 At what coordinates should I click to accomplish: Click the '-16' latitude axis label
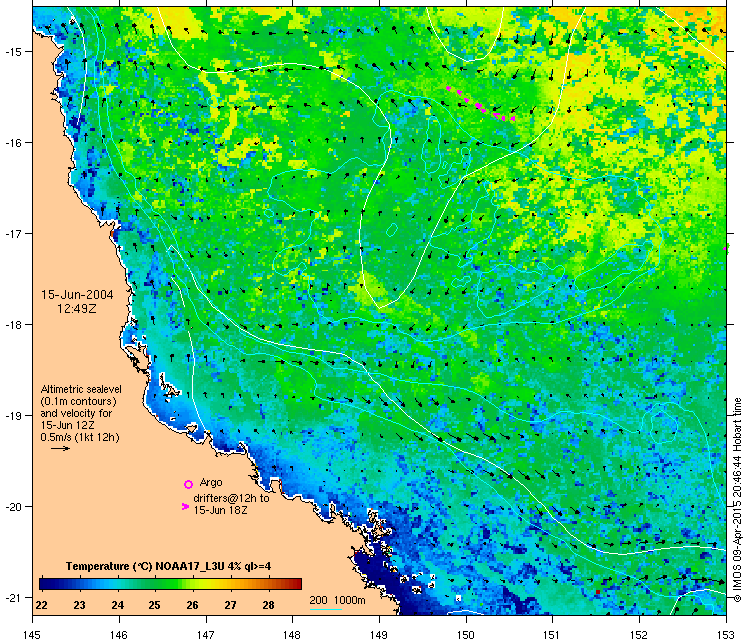[12, 143]
